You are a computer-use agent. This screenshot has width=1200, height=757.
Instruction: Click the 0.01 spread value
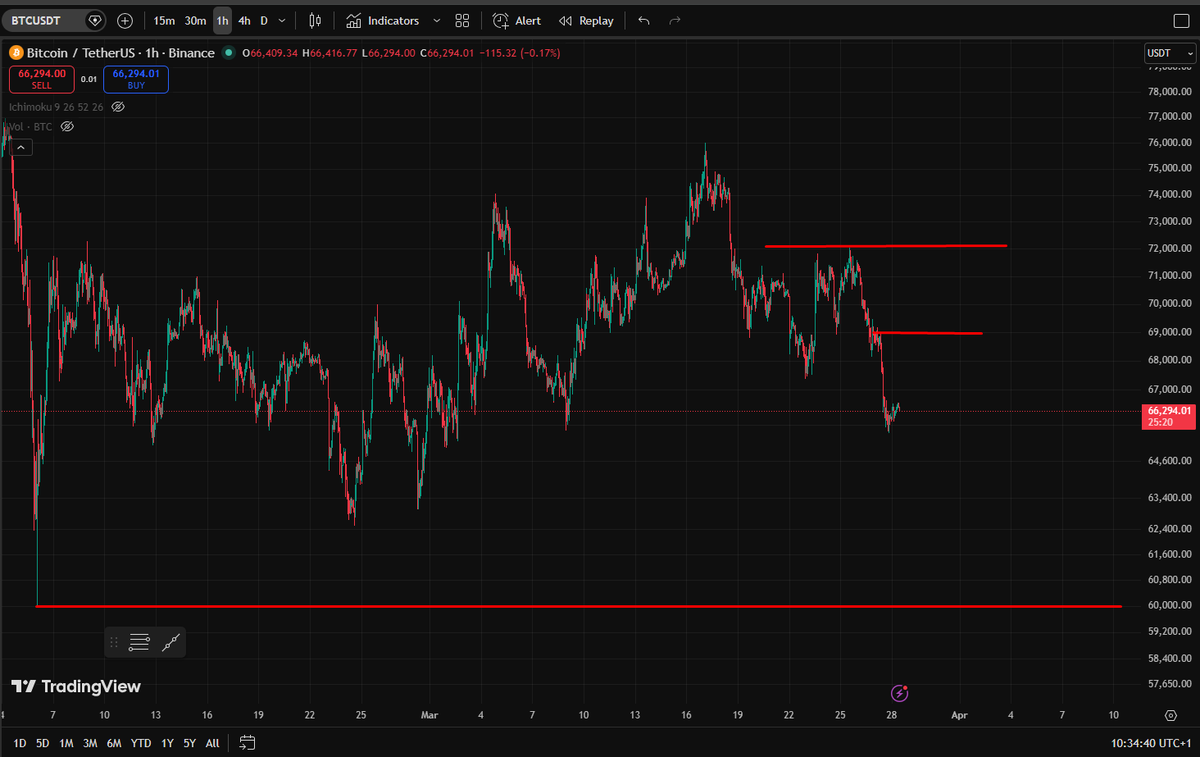[89, 79]
